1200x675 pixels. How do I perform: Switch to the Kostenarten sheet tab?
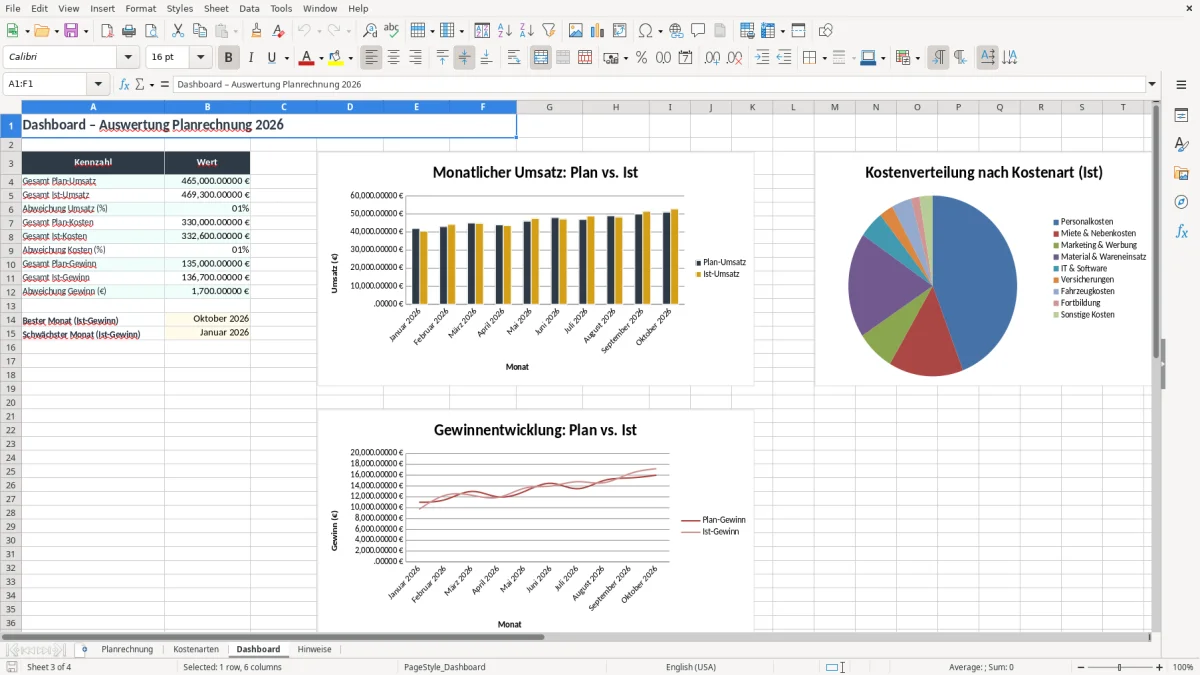(x=196, y=650)
